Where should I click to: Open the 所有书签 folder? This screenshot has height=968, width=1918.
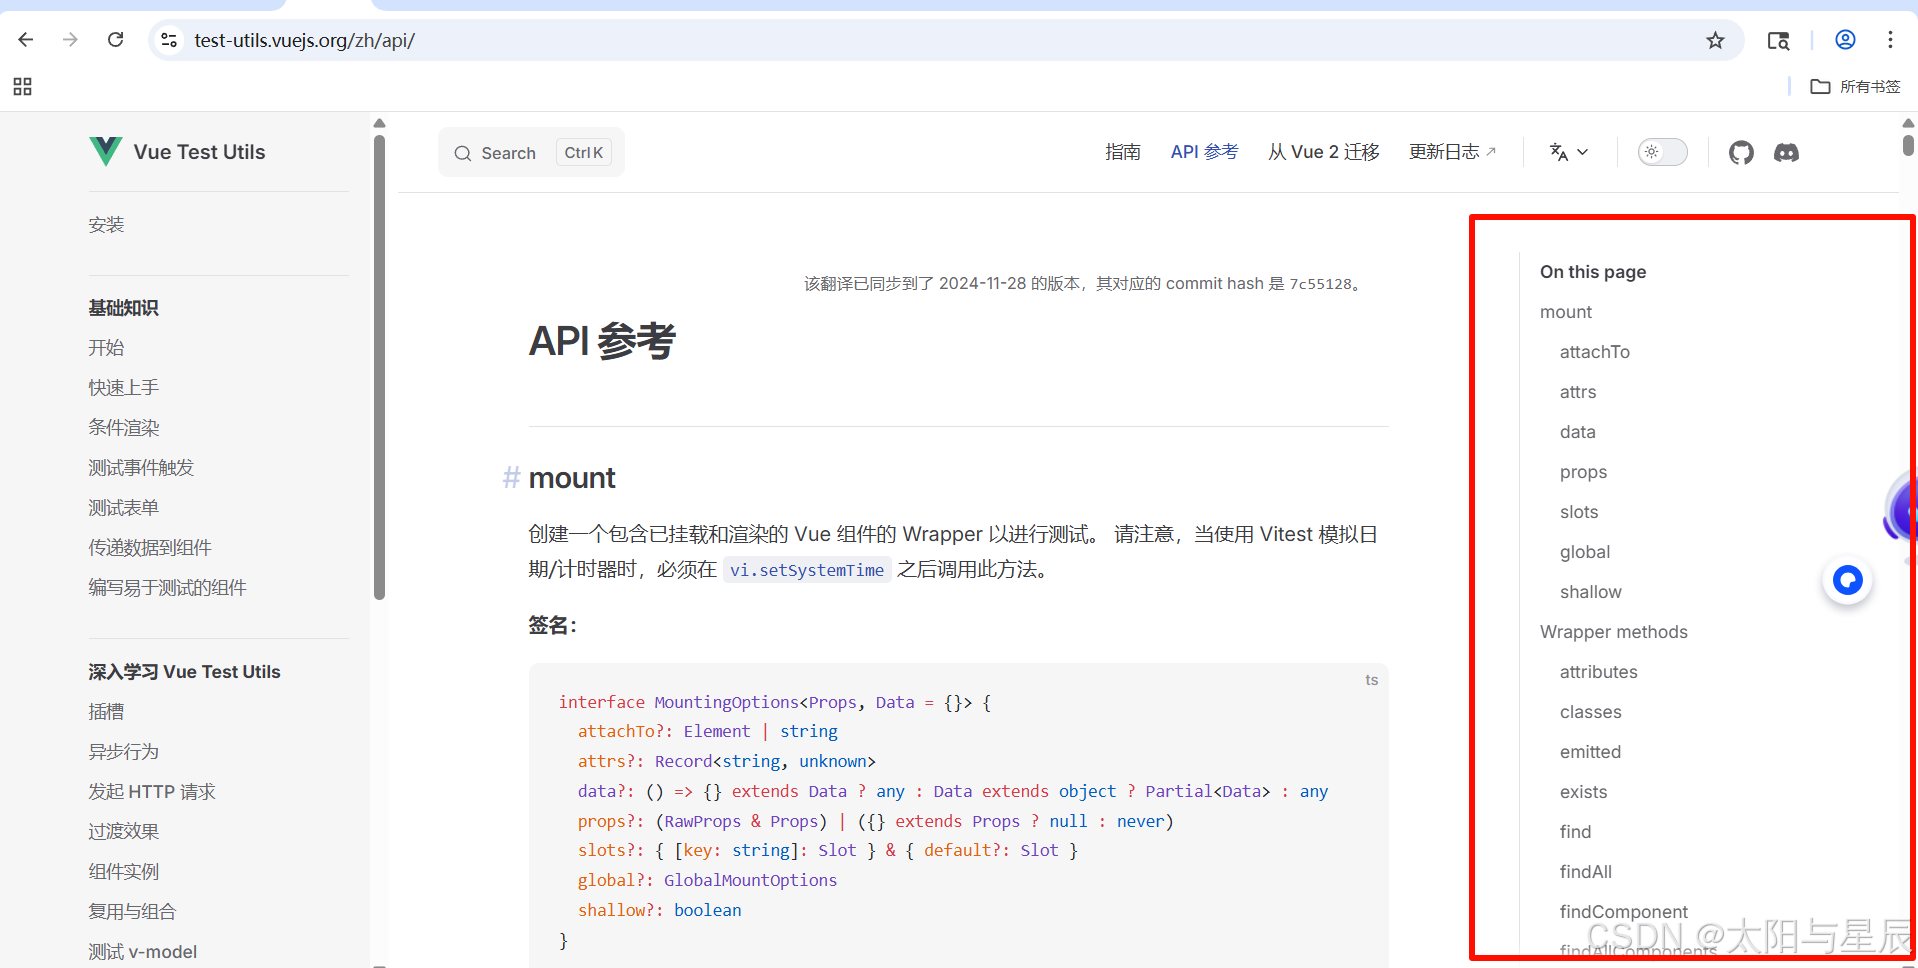[x=1856, y=87]
